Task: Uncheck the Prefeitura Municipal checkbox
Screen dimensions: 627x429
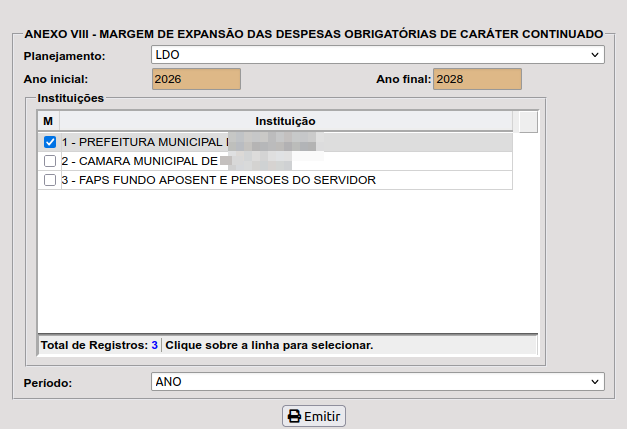Action: tap(50, 142)
